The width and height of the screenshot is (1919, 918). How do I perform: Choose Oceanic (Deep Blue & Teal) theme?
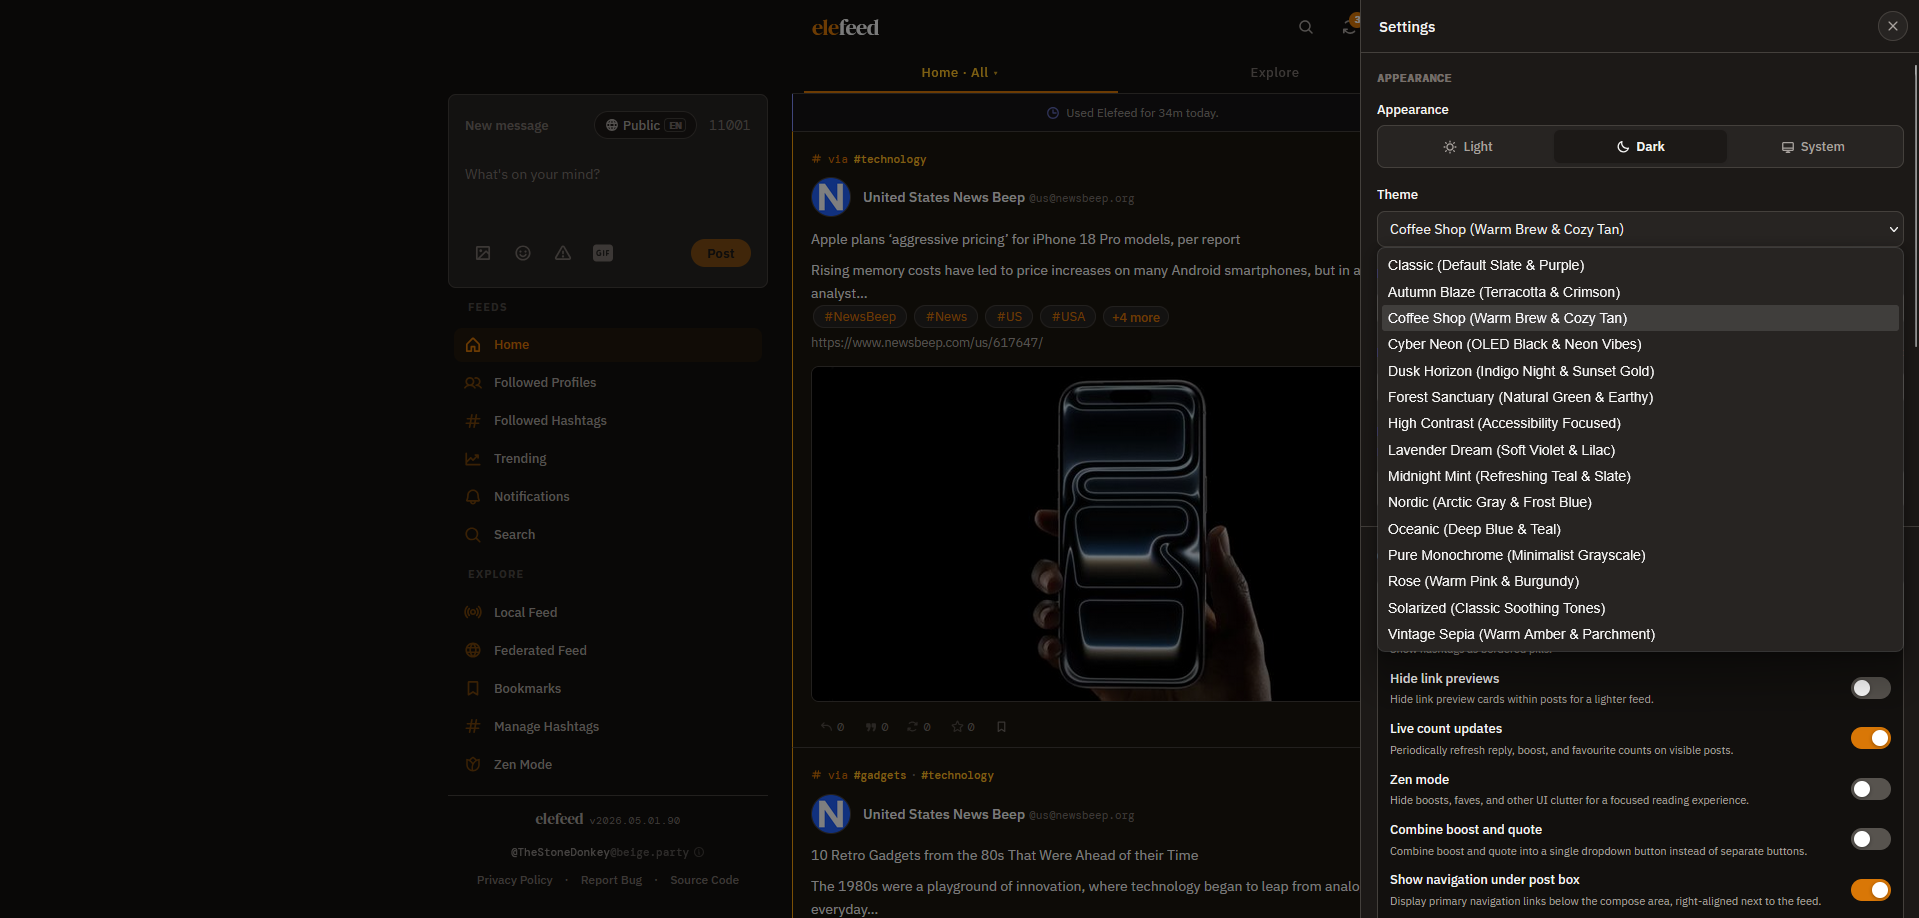pos(1640,529)
